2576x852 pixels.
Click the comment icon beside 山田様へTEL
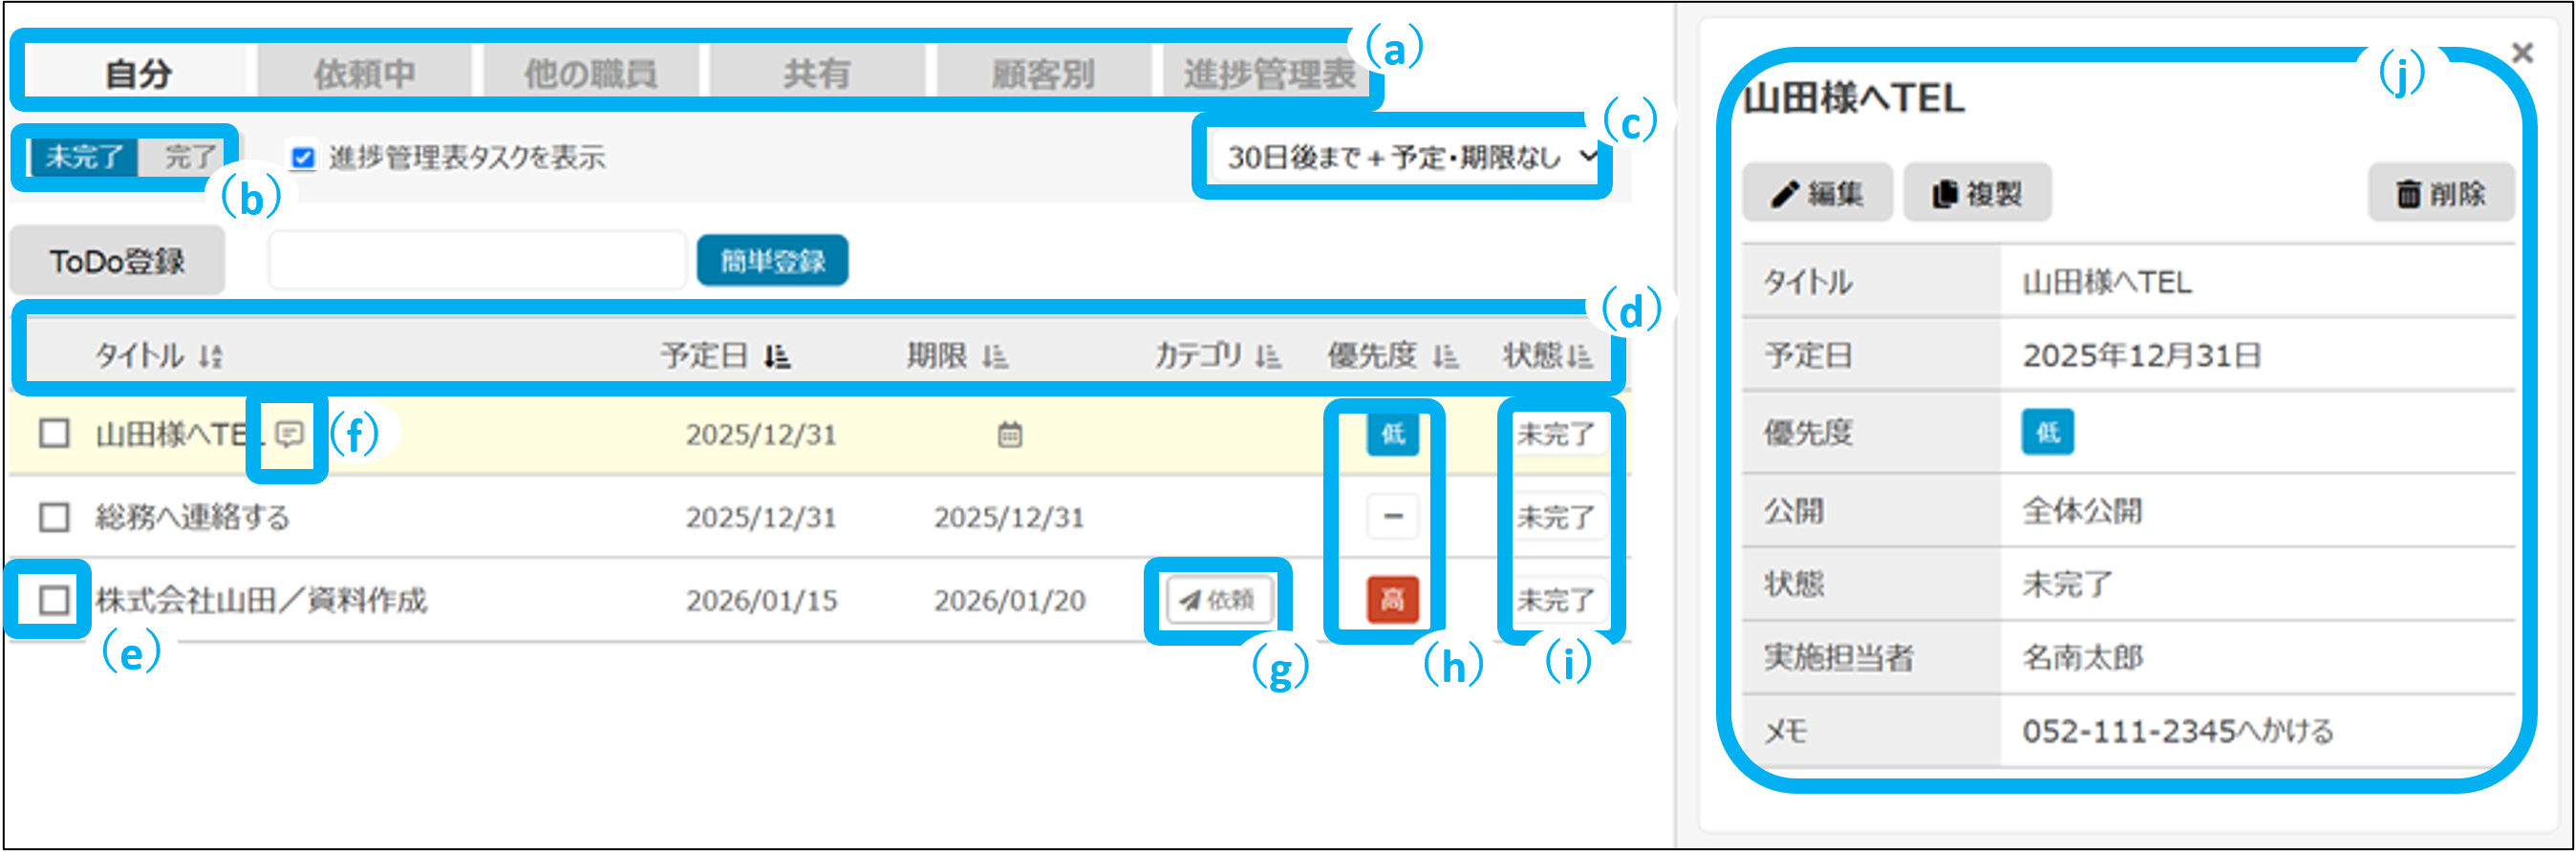pyautogui.click(x=289, y=434)
